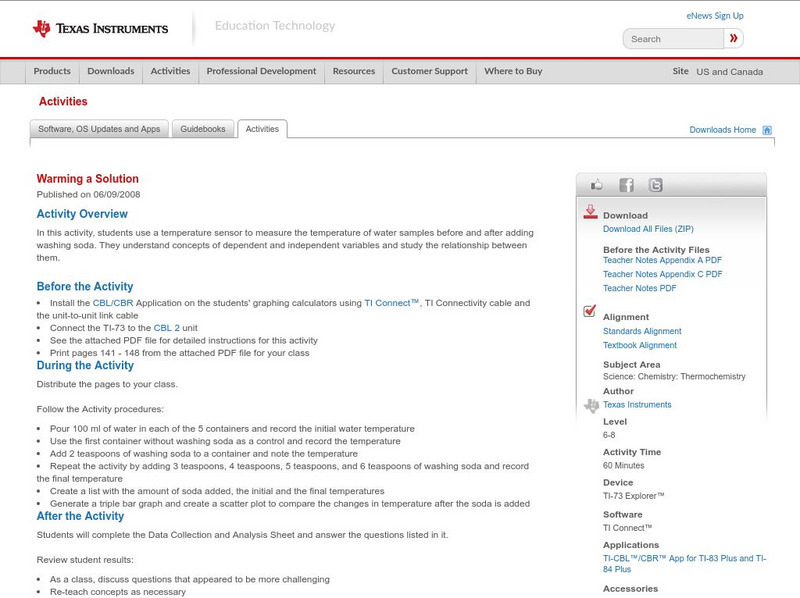800x598 pixels.
Task: Click the Activity Overview heading
Action: (82, 214)
